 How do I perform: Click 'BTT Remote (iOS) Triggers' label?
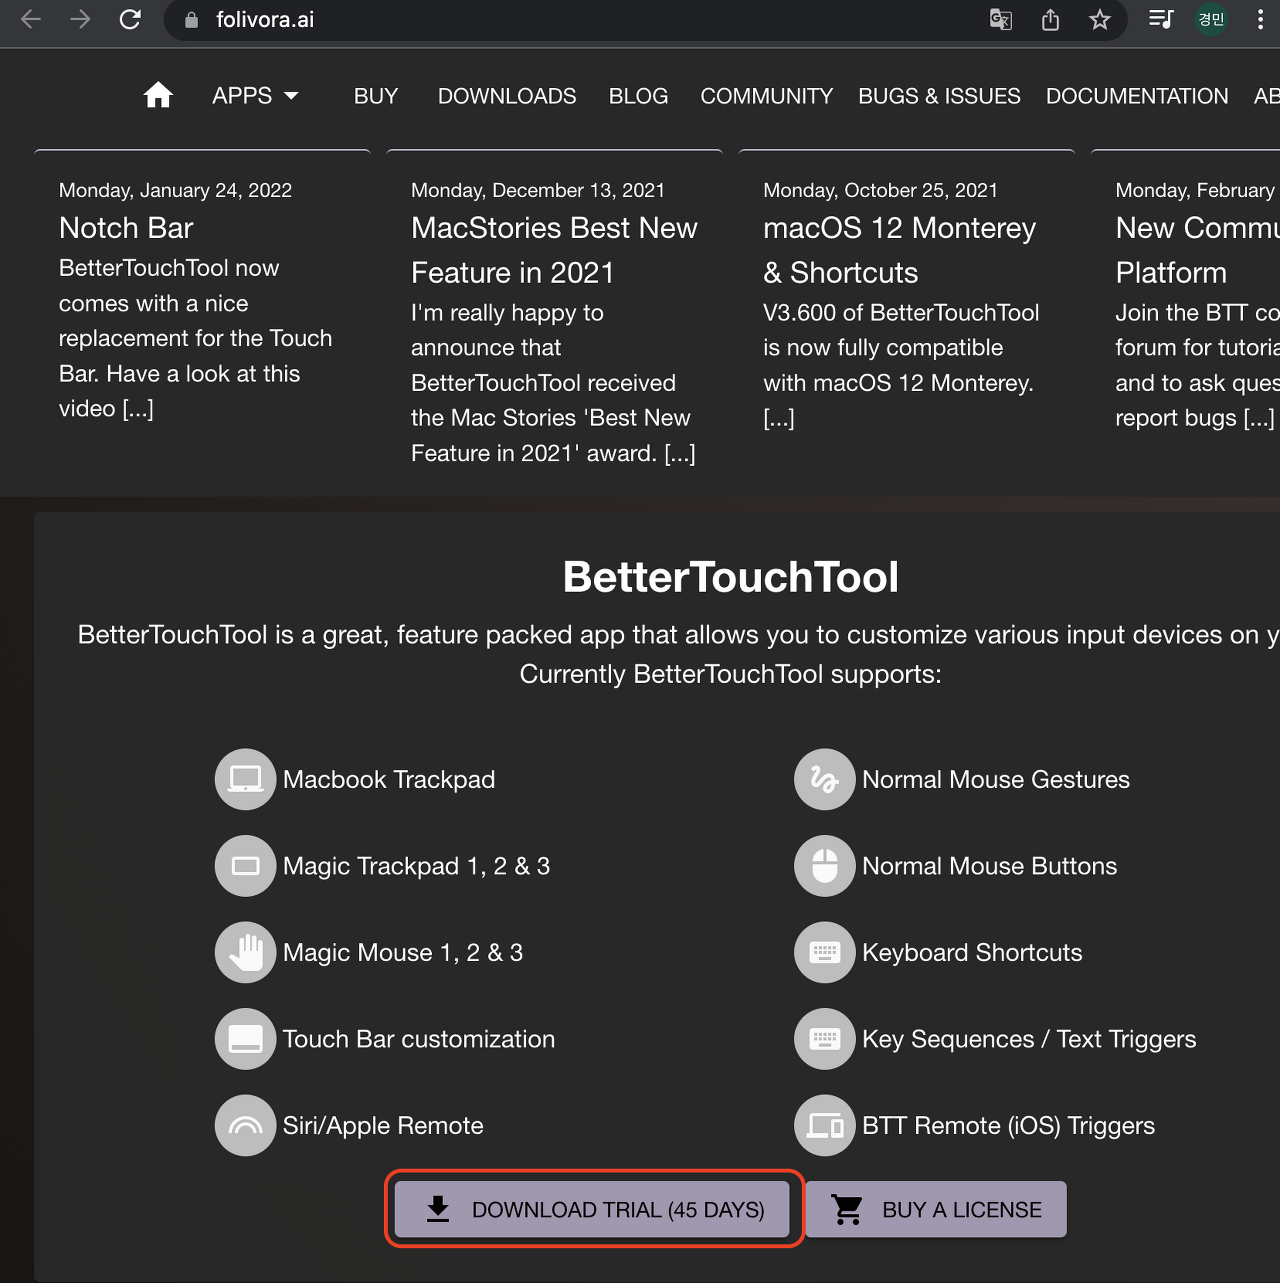1008,1126
